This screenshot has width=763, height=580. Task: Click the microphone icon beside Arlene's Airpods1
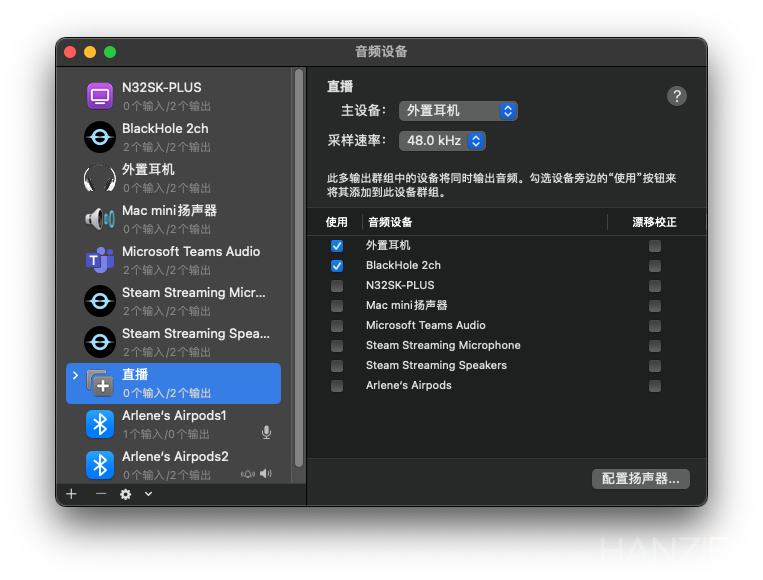[x=266, y=432]
